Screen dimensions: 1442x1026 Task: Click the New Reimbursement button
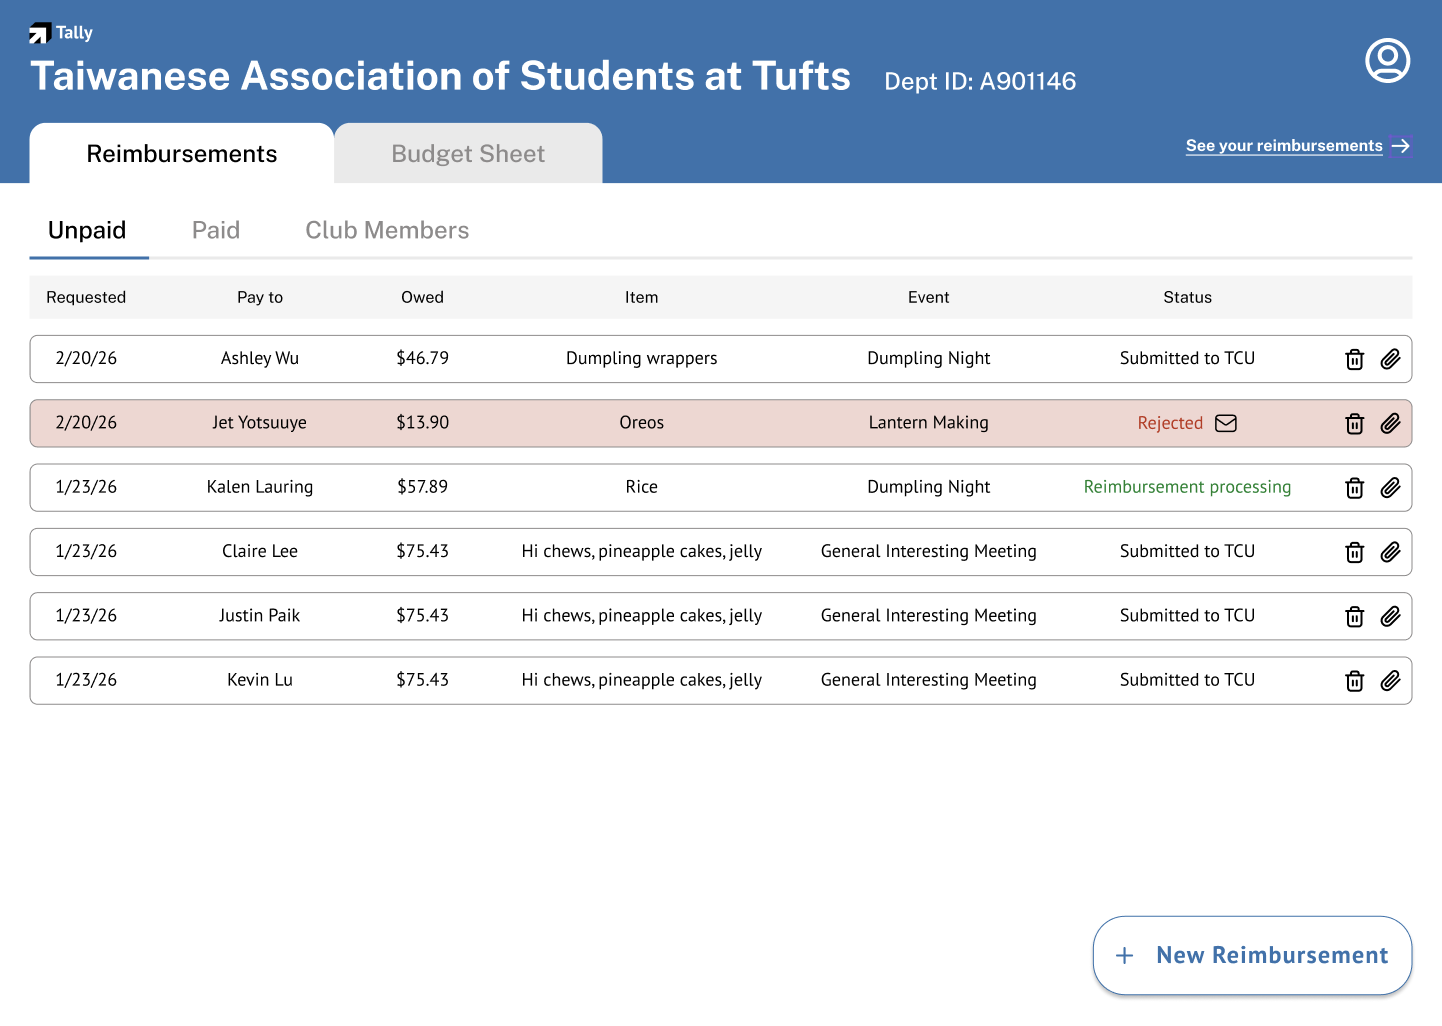[x=1252, y=955]
